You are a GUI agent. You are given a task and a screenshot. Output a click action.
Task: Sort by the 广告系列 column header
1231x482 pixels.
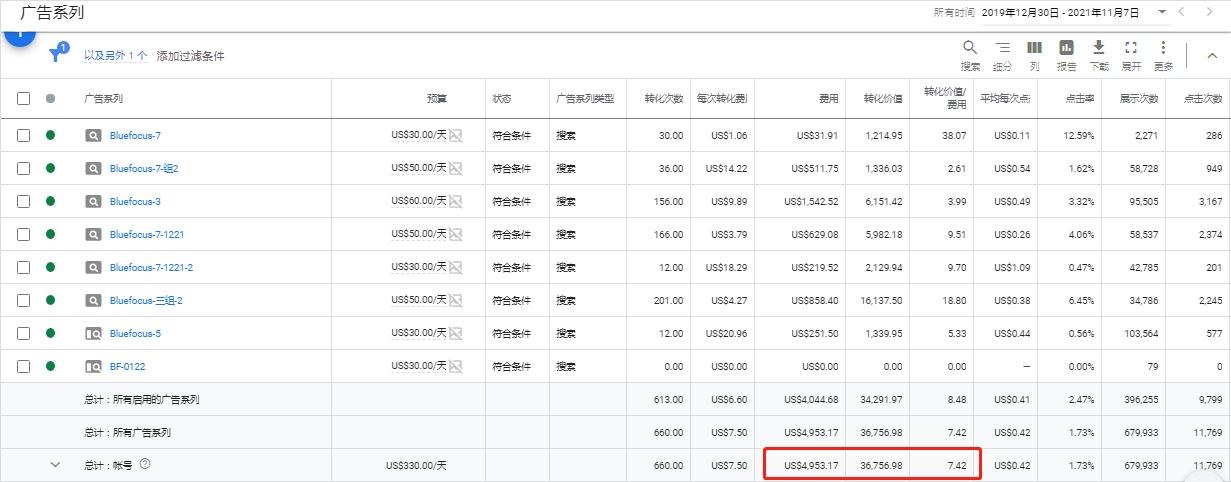click(x=103, y=99)
